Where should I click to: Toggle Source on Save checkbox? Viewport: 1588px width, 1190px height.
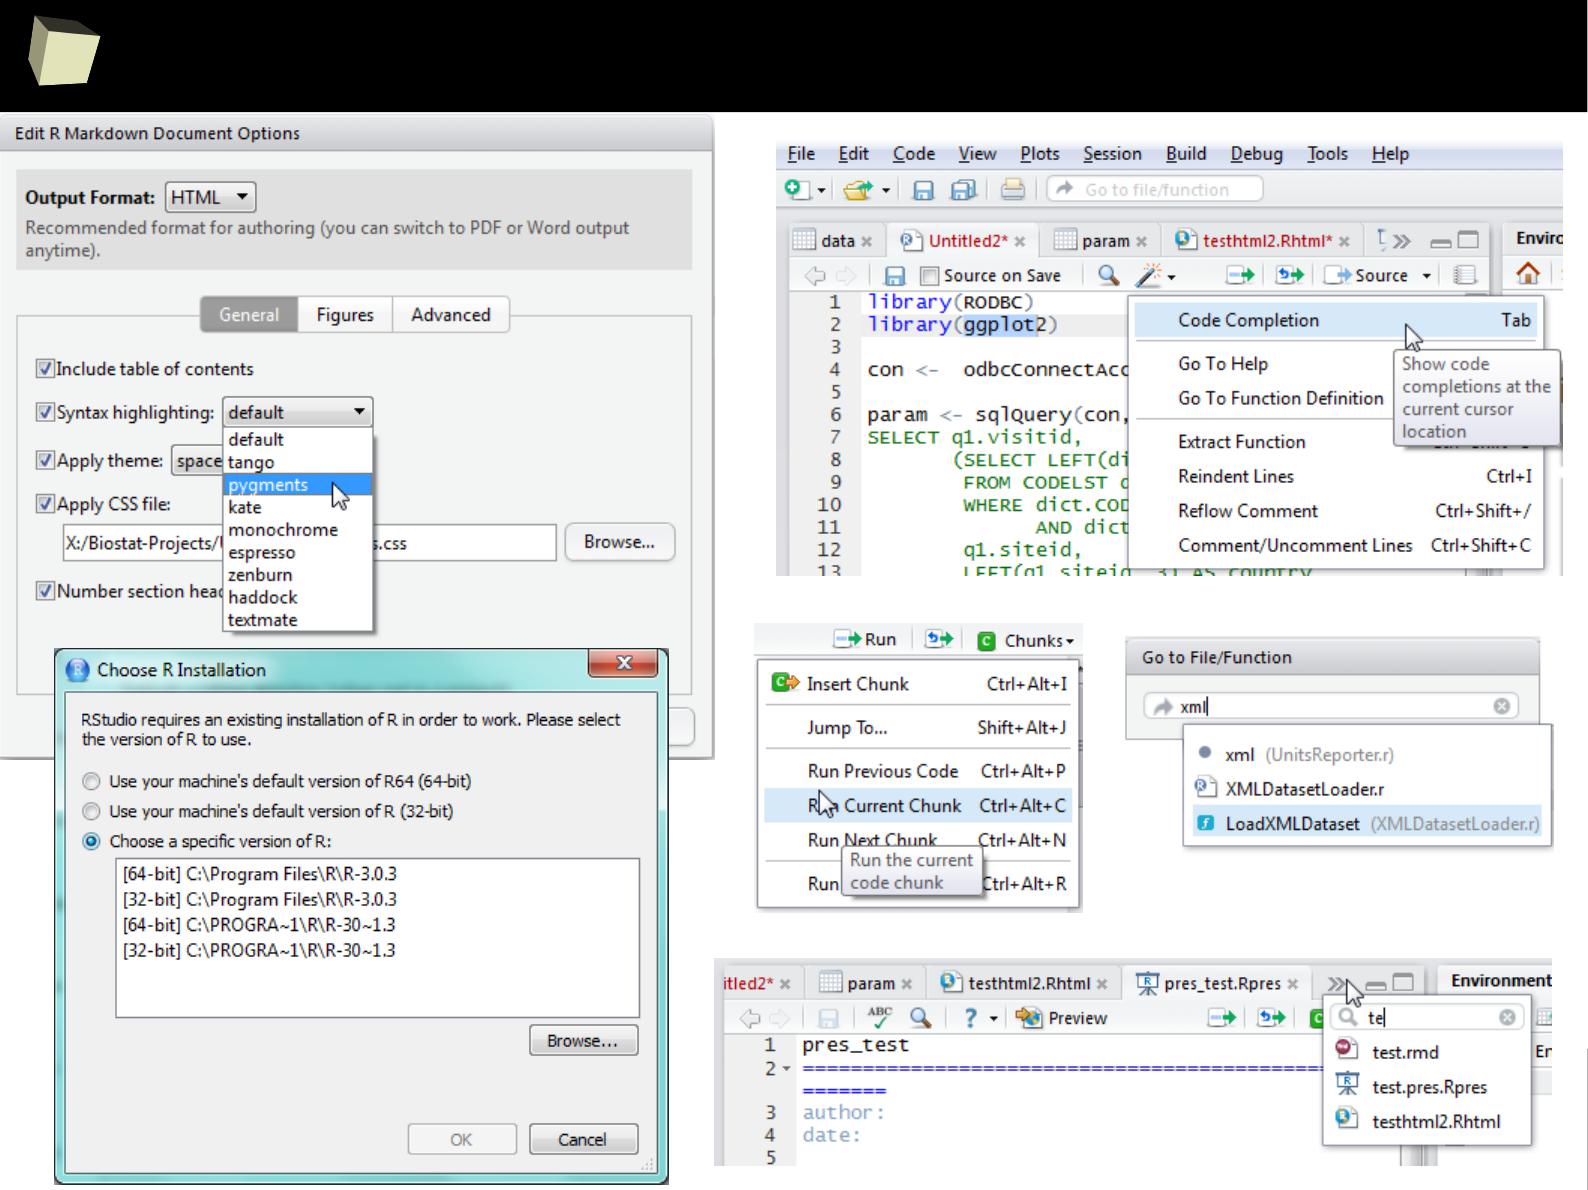click(x=930, y=276)
